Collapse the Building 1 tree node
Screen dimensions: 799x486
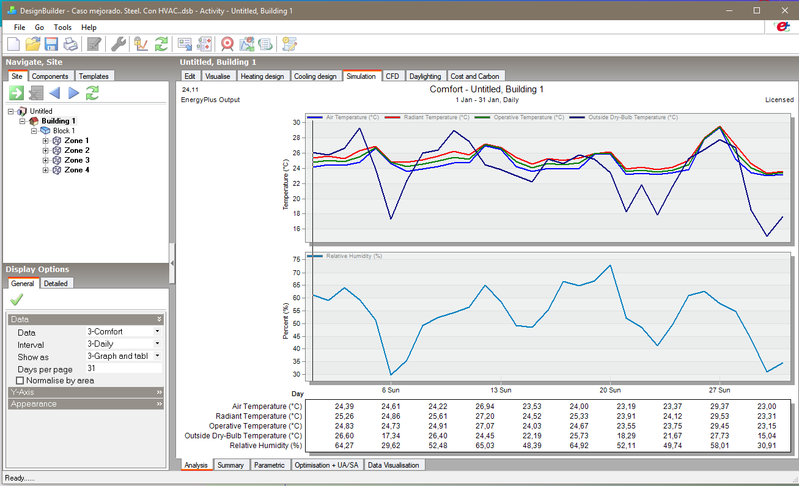pyautogui.click(x=22, y=121)
